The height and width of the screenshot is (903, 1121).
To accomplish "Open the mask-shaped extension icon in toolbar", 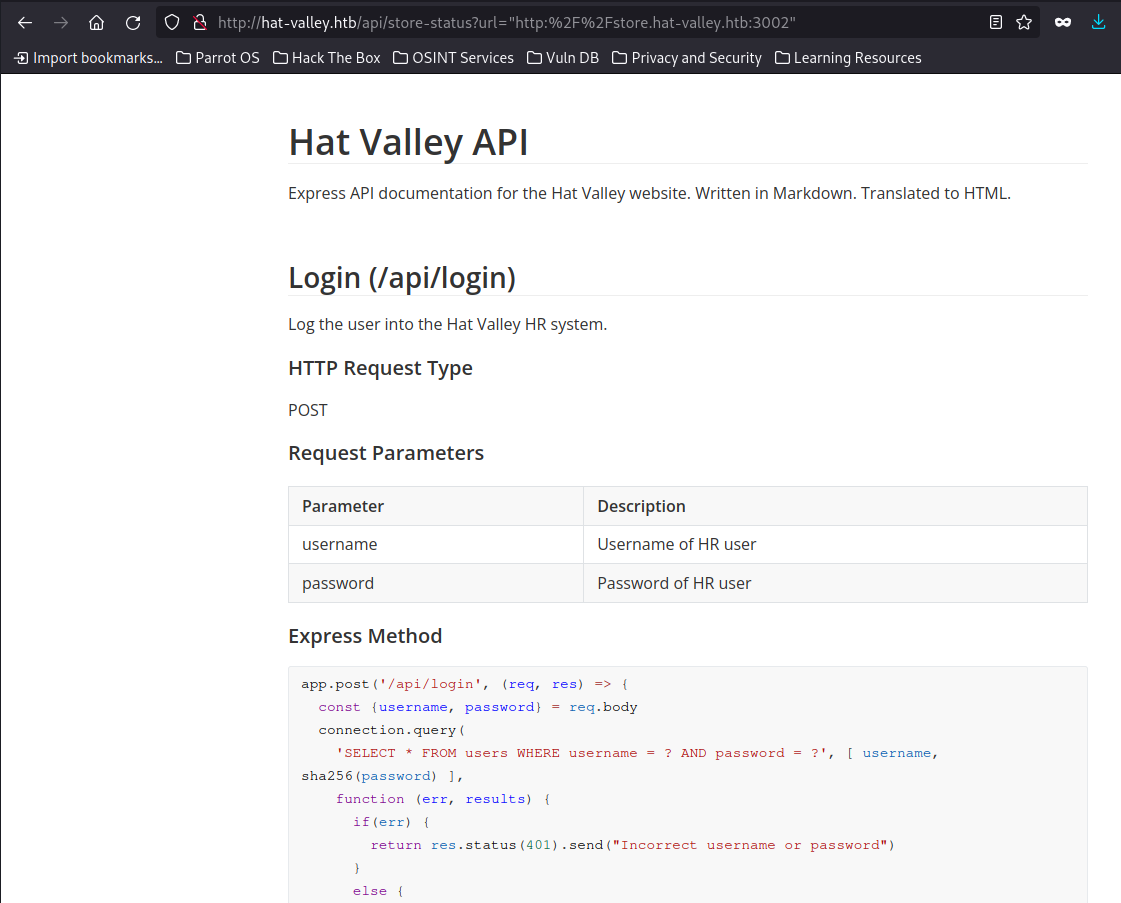I will click(x=1063, y=22).
